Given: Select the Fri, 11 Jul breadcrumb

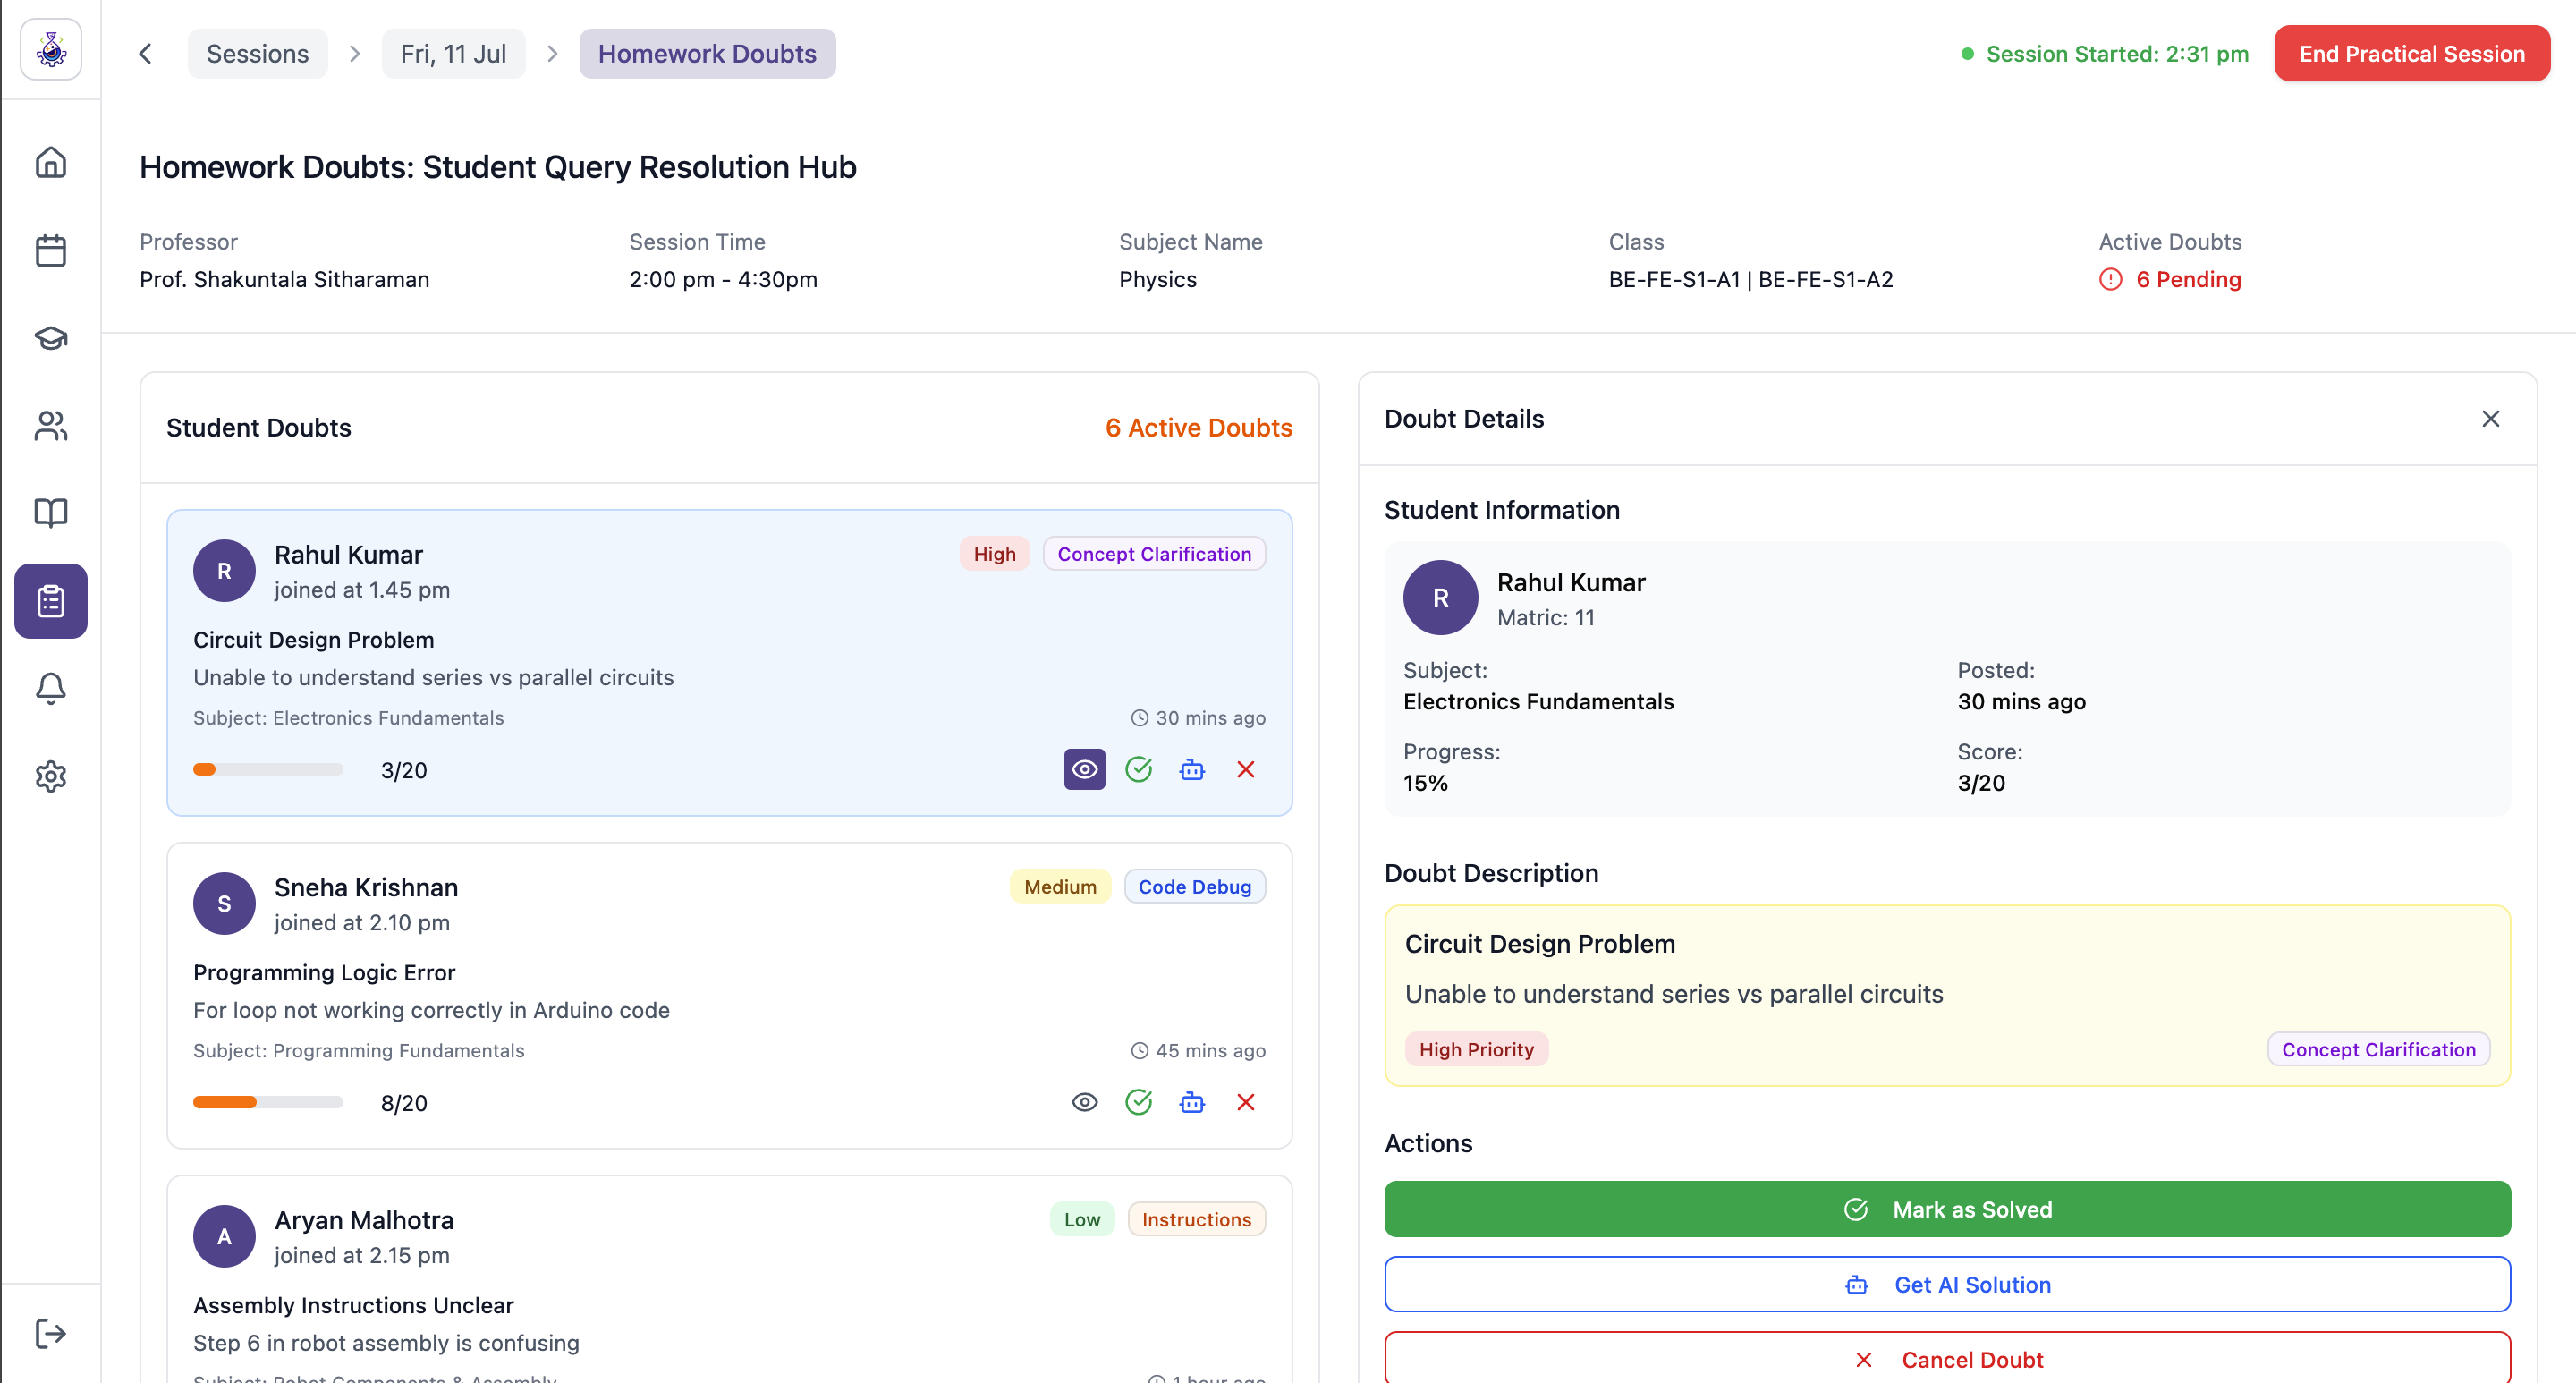Looking at the screenshot, I should click(x=453, y=54).
